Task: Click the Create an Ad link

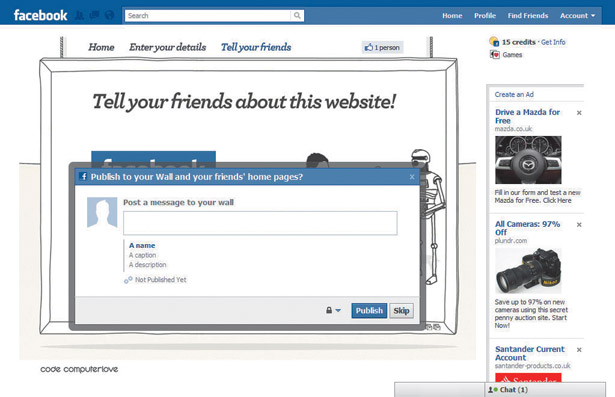Action: click(514, 95)
